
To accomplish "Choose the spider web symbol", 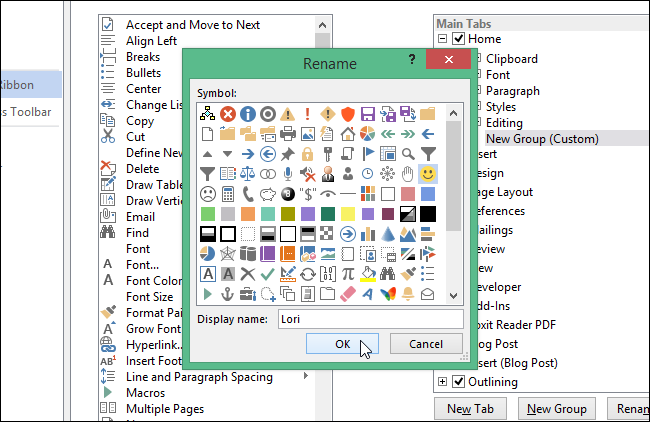I will click(x=228, y=254).
